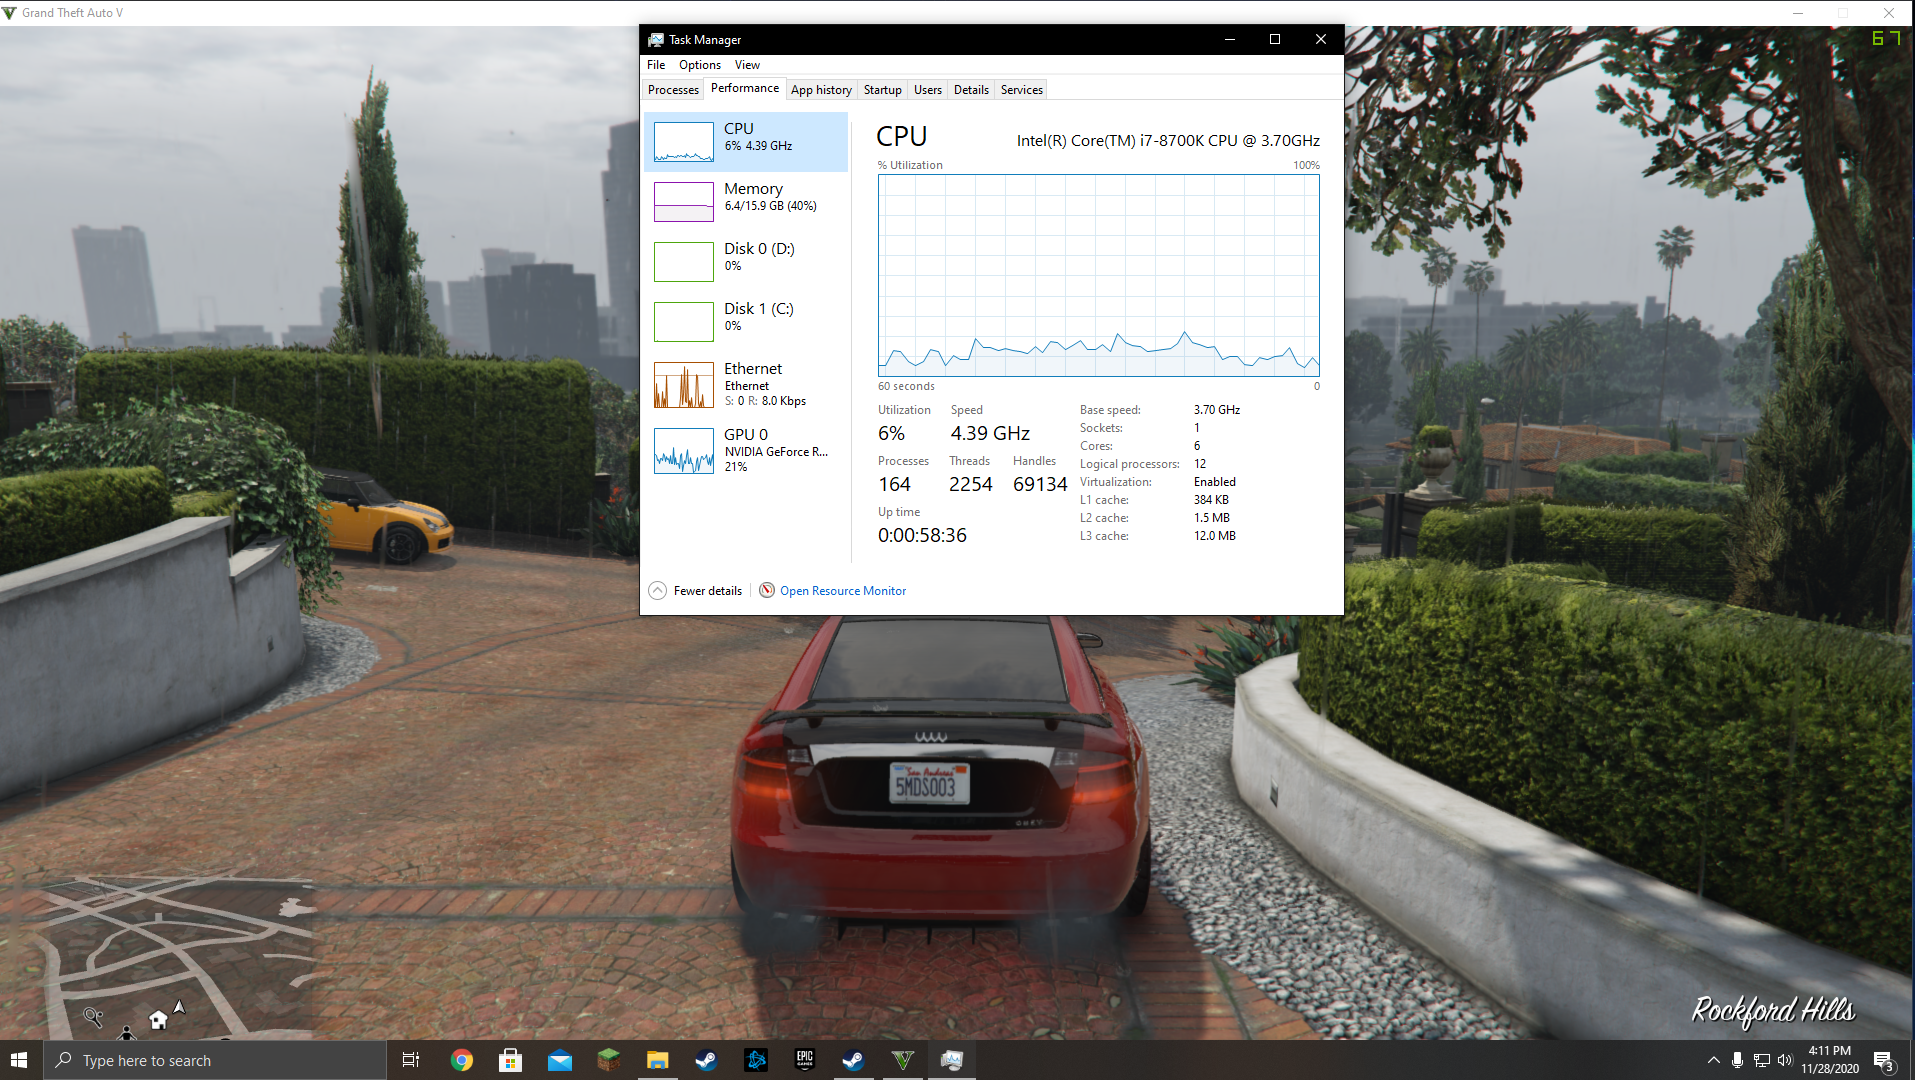Screen dimensions: 1915x1080
Task: Click the taskbar search box
Action: (214, 1060)
